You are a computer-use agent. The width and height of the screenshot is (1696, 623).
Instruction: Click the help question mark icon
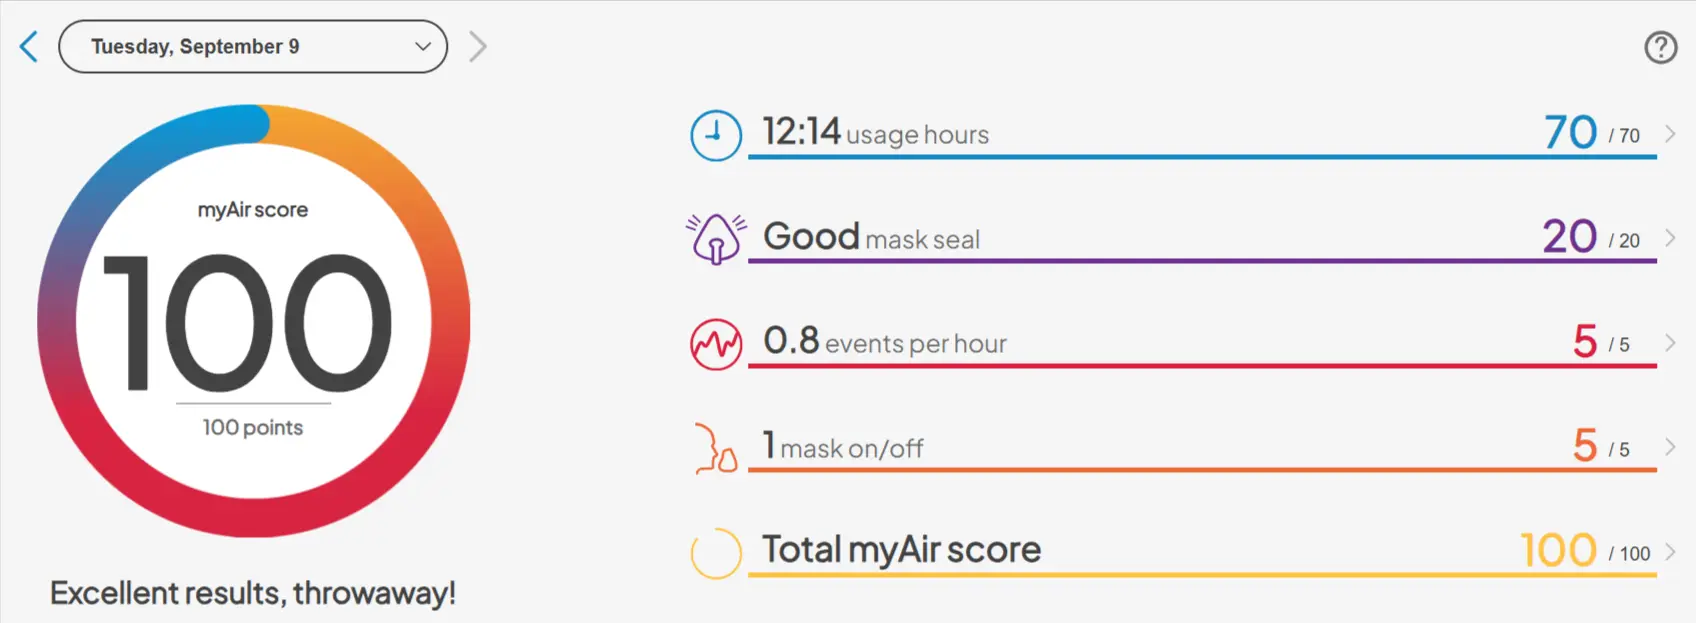[1660, 47]
